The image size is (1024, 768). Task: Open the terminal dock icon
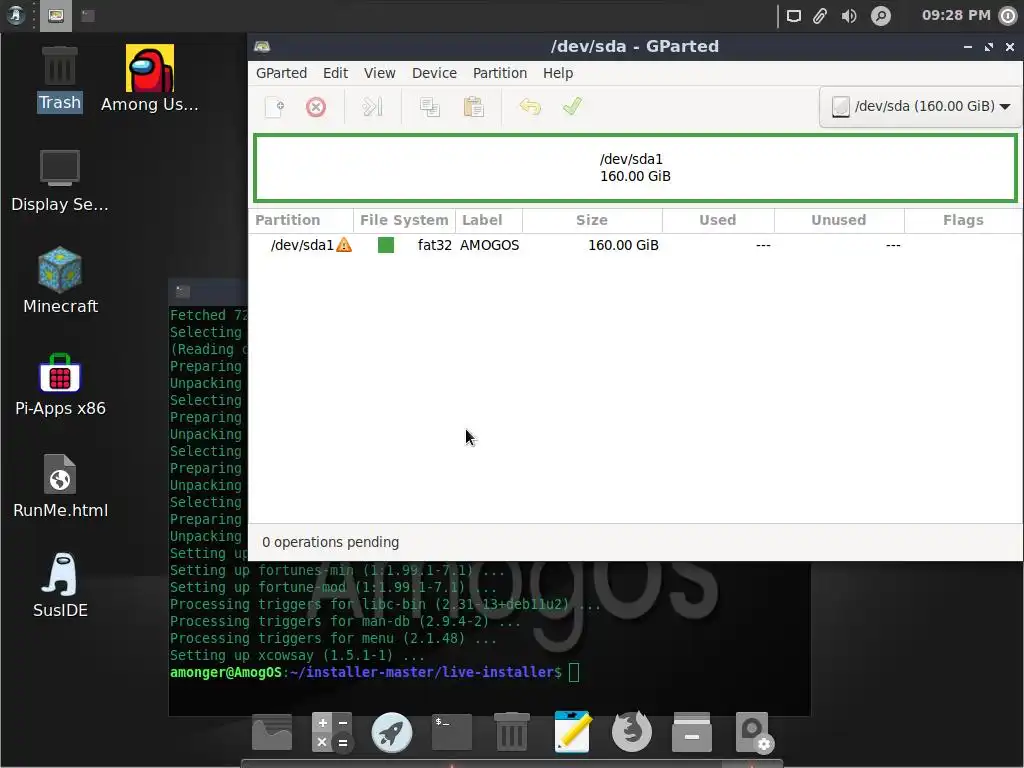tap(452, 732)
